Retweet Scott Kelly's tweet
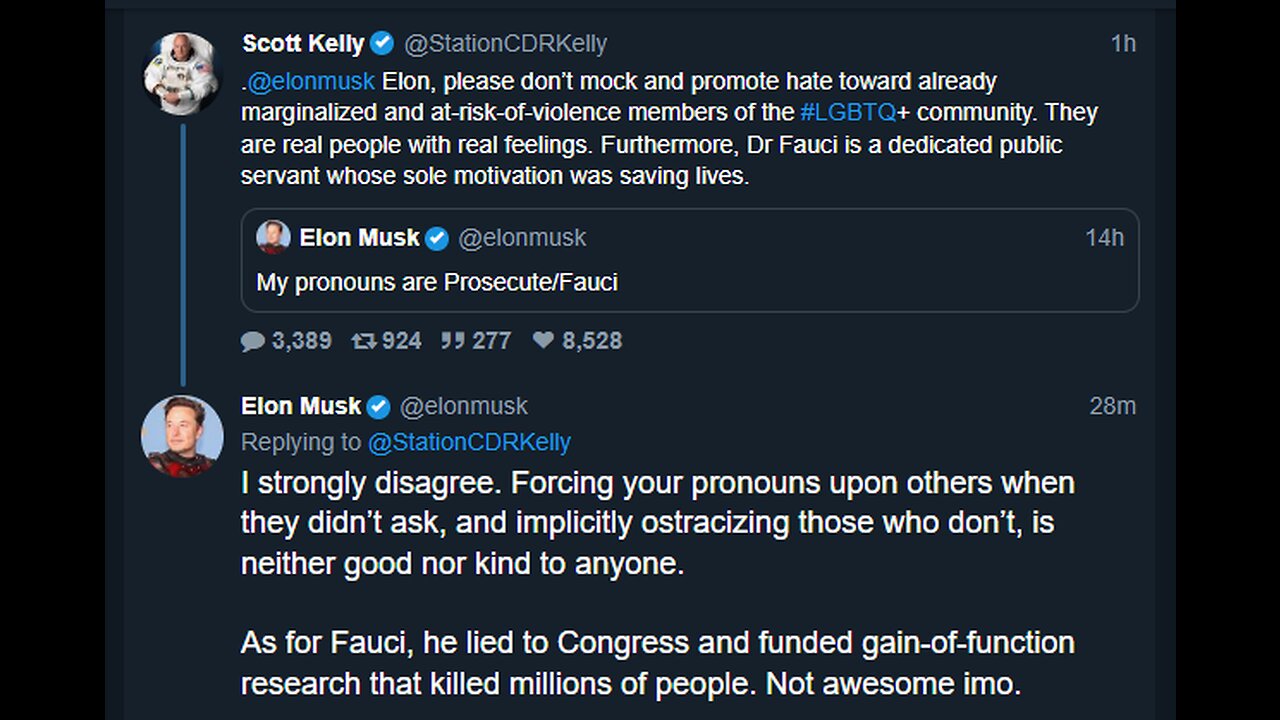 (x=363, y=341)
